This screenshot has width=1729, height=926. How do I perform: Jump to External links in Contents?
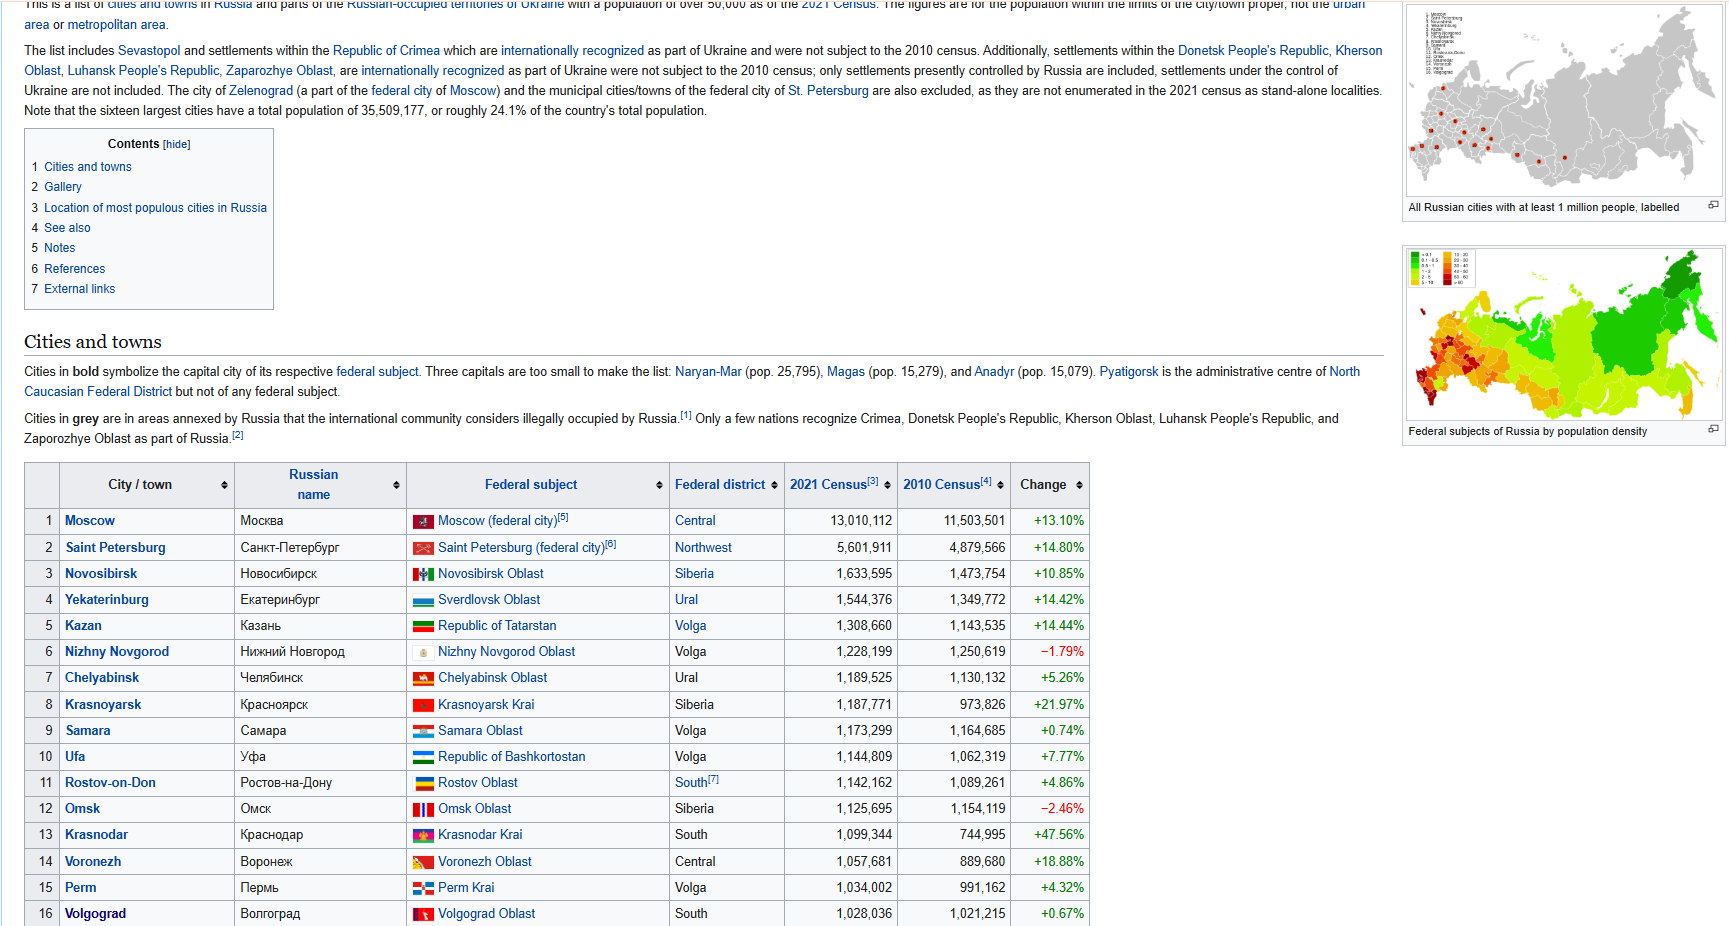(x=79, y=289)
